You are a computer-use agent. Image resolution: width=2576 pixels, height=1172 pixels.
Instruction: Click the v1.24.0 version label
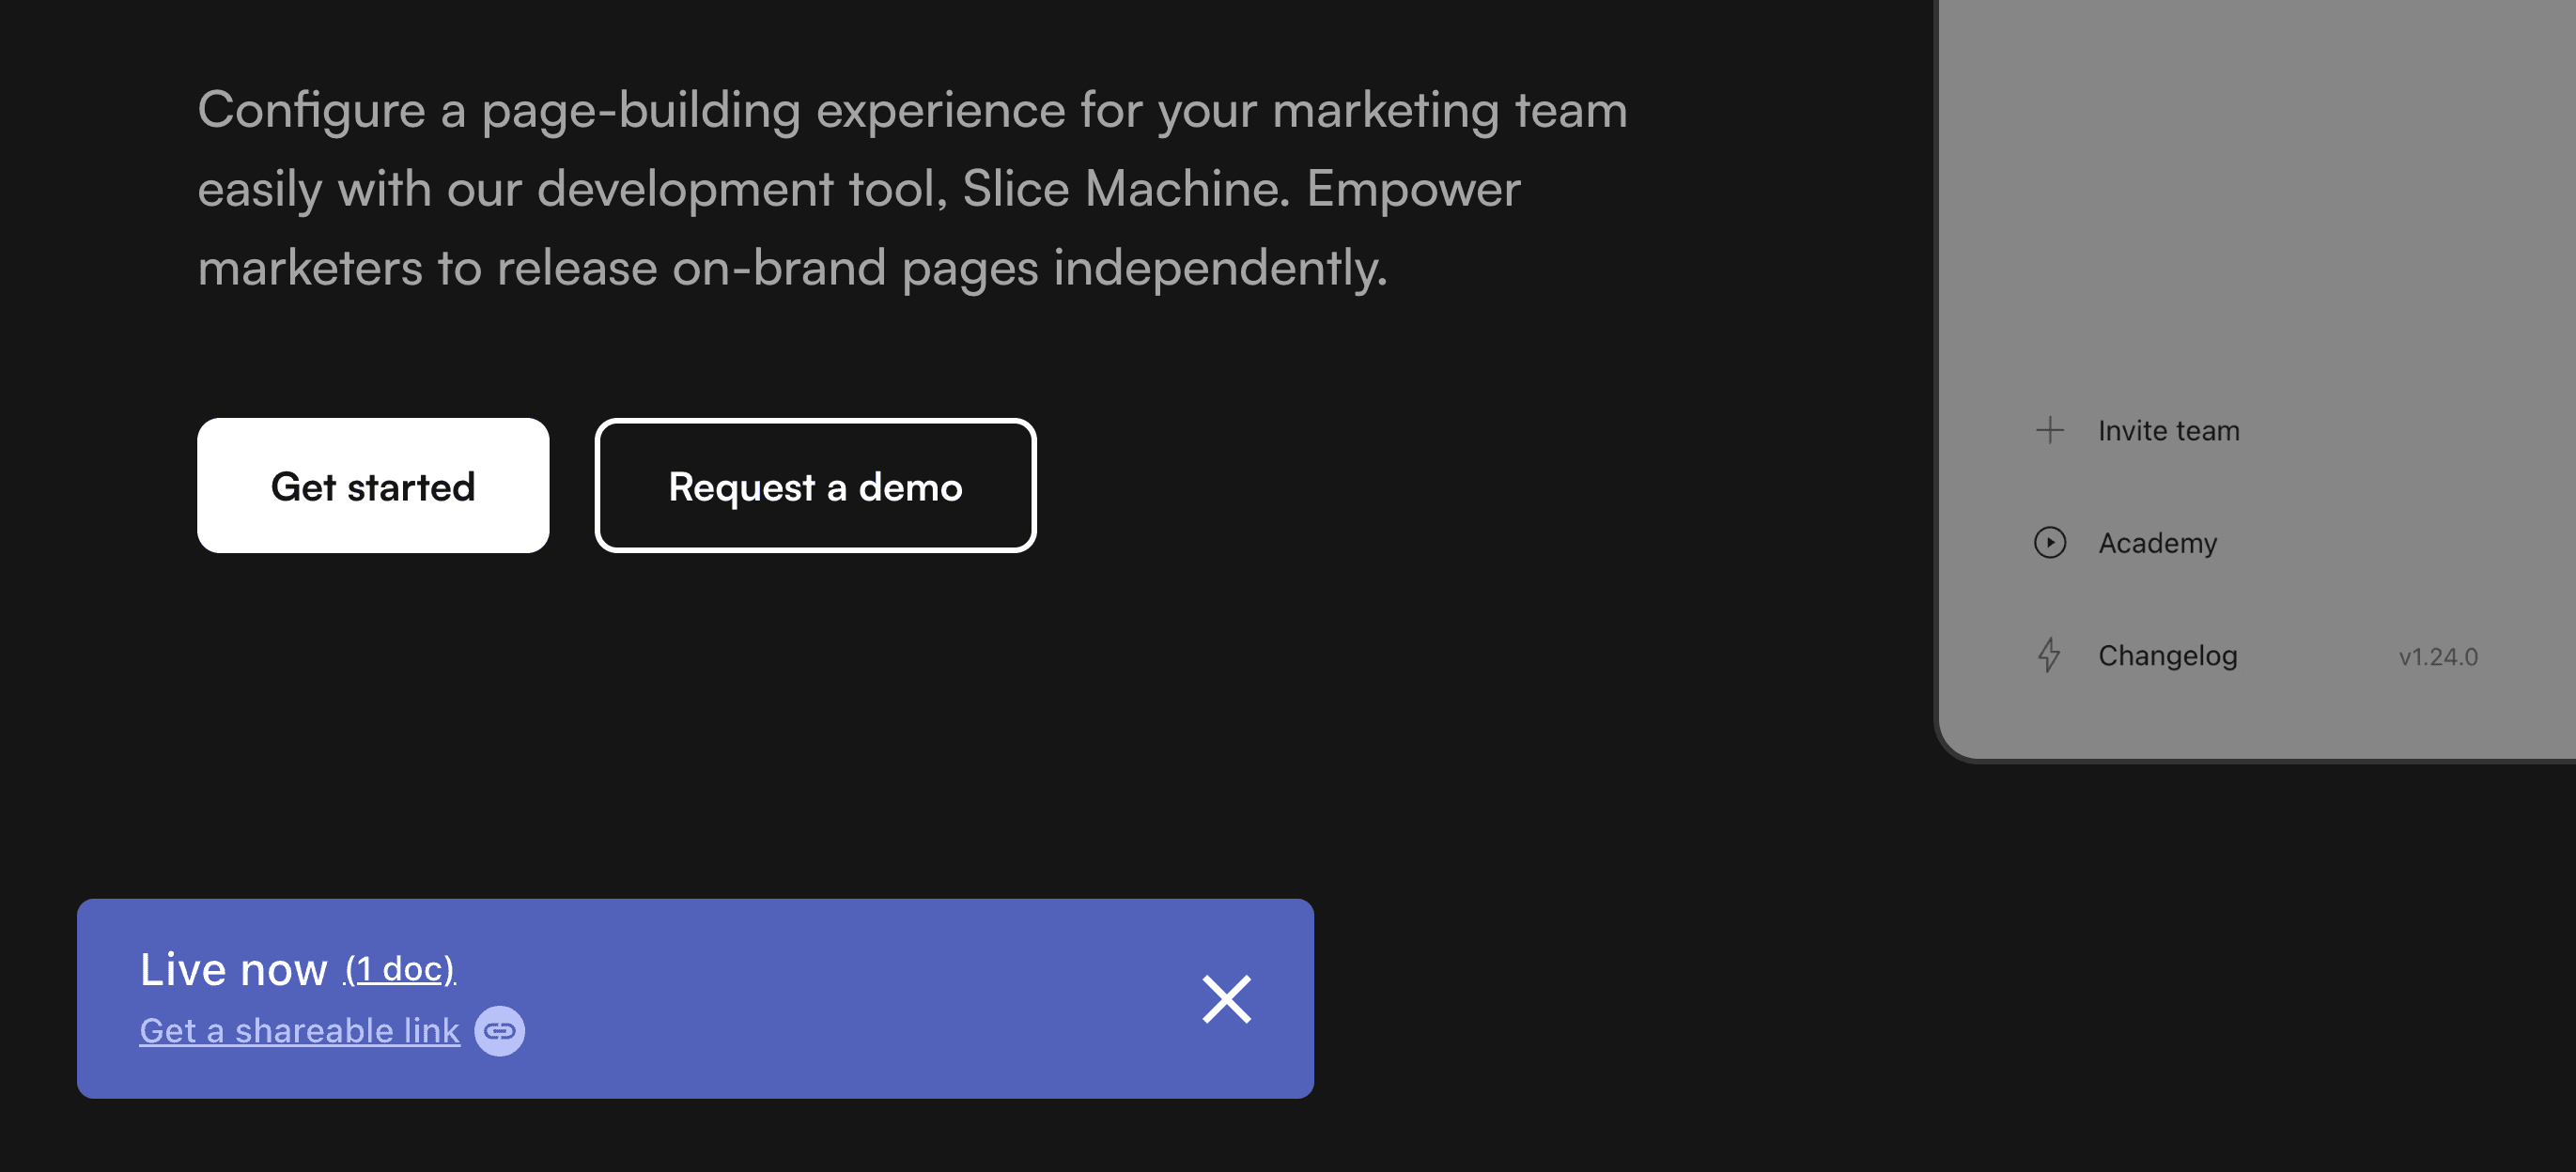coord(2437,657)
